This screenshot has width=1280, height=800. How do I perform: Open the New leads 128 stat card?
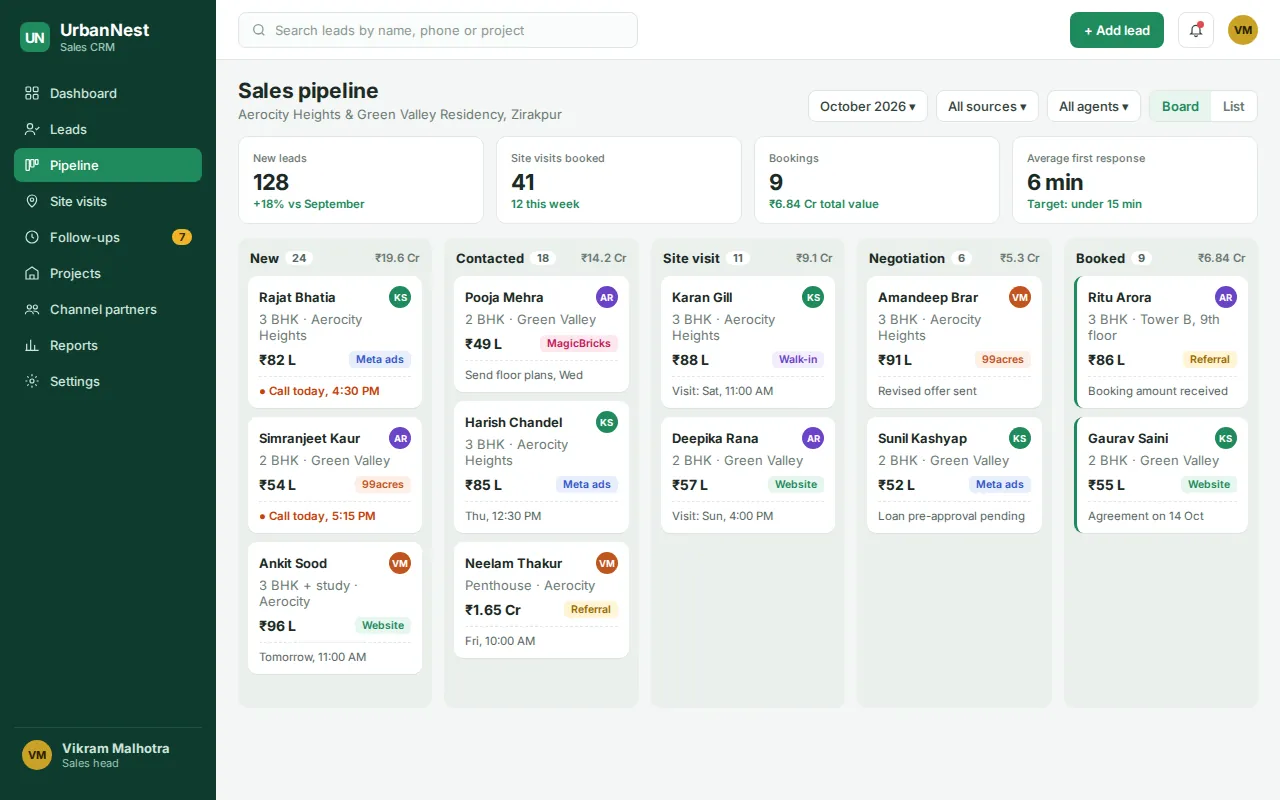(361, 180)
